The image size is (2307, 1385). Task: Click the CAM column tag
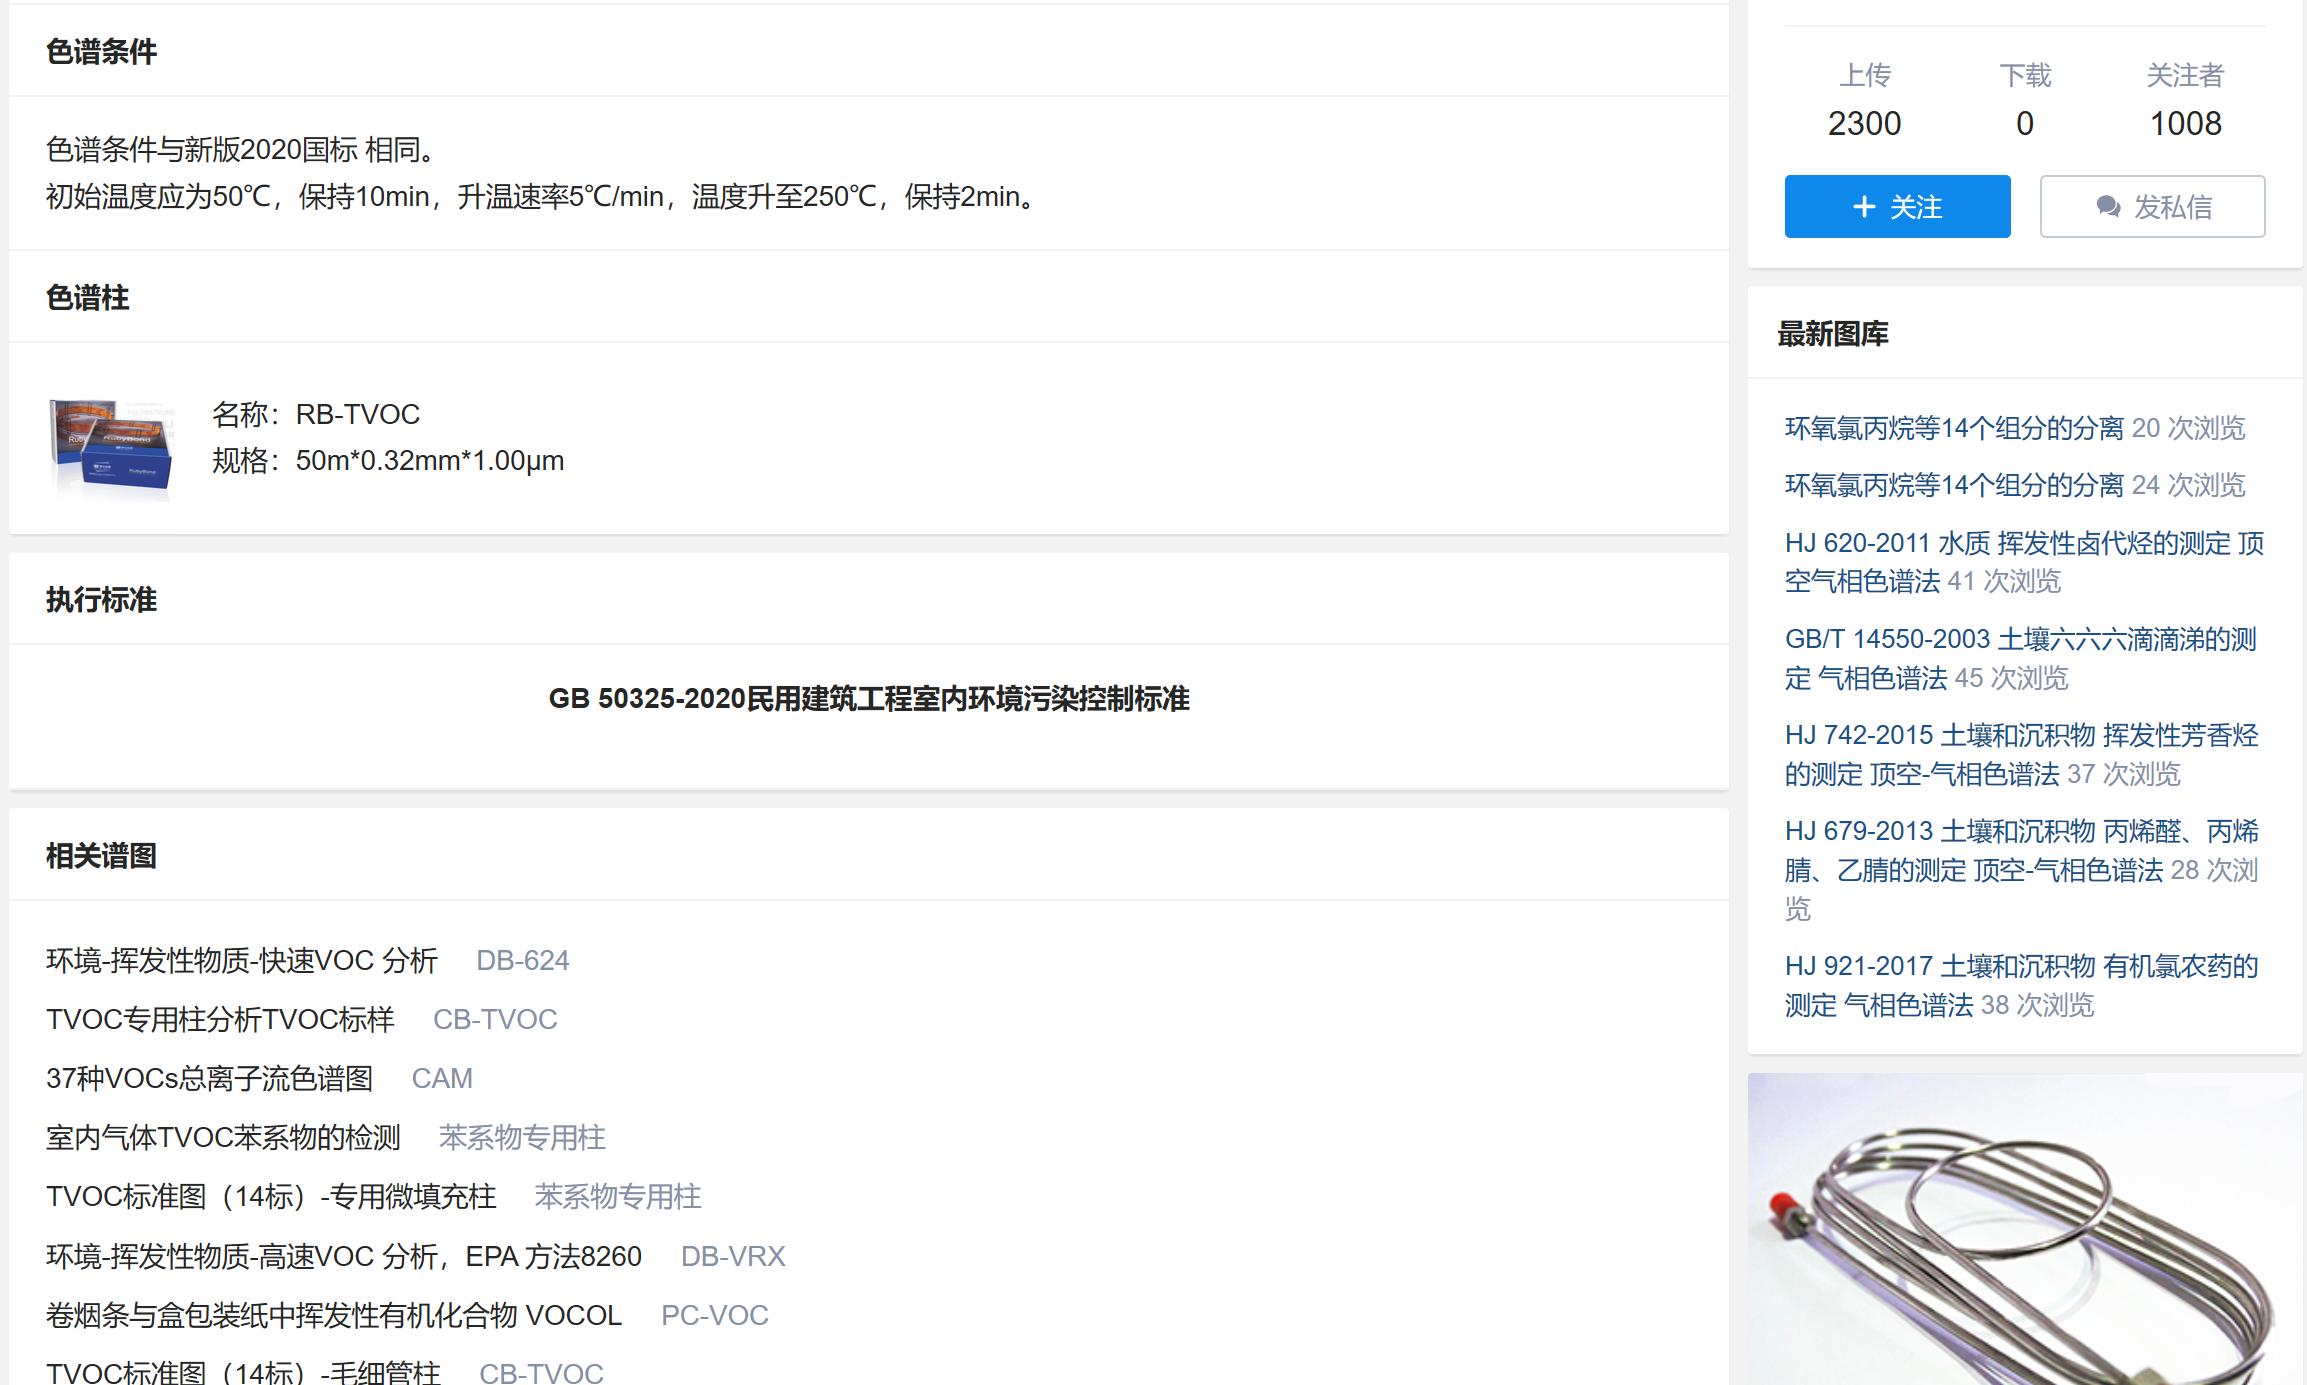pyautogui.click(x=441, y=1078)
